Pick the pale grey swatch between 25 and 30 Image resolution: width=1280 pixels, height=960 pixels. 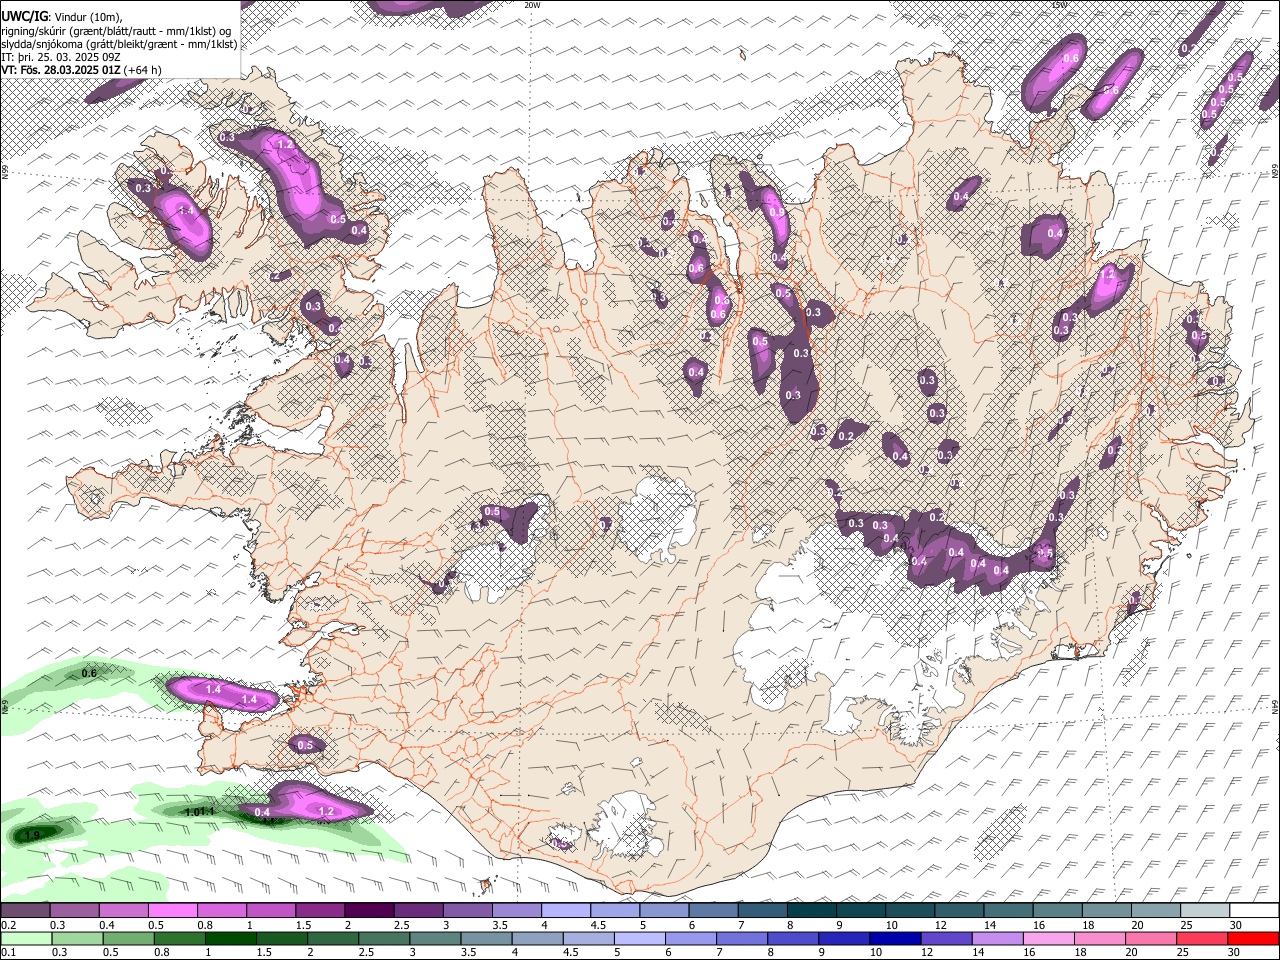[x=1204, y=911]
